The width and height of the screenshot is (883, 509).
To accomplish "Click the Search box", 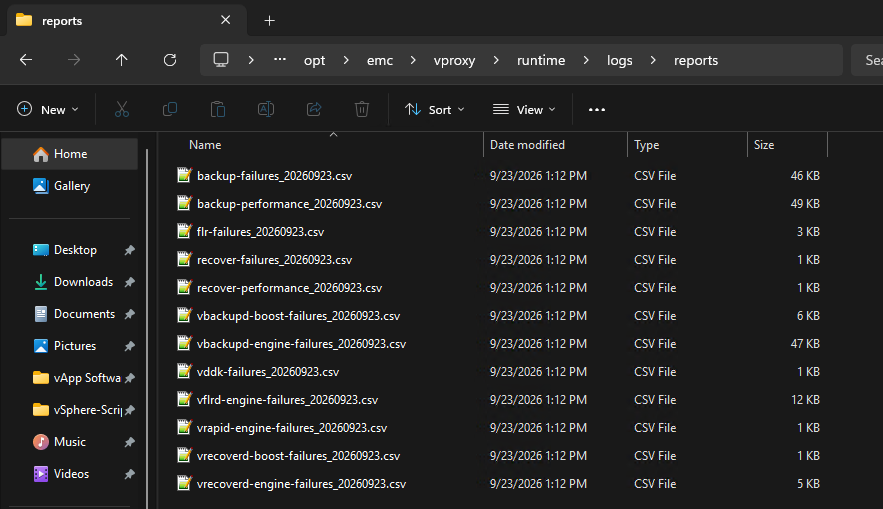I will tap(867, 60).
